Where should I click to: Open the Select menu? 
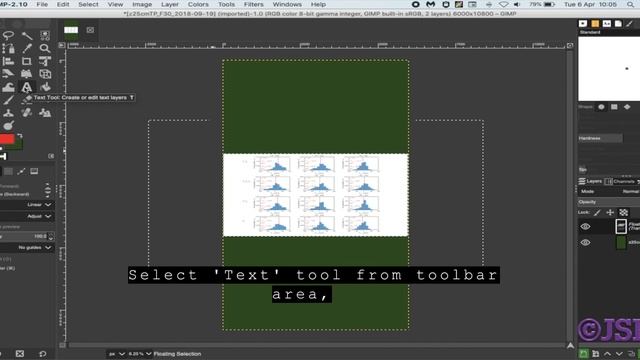coord(88,4)
